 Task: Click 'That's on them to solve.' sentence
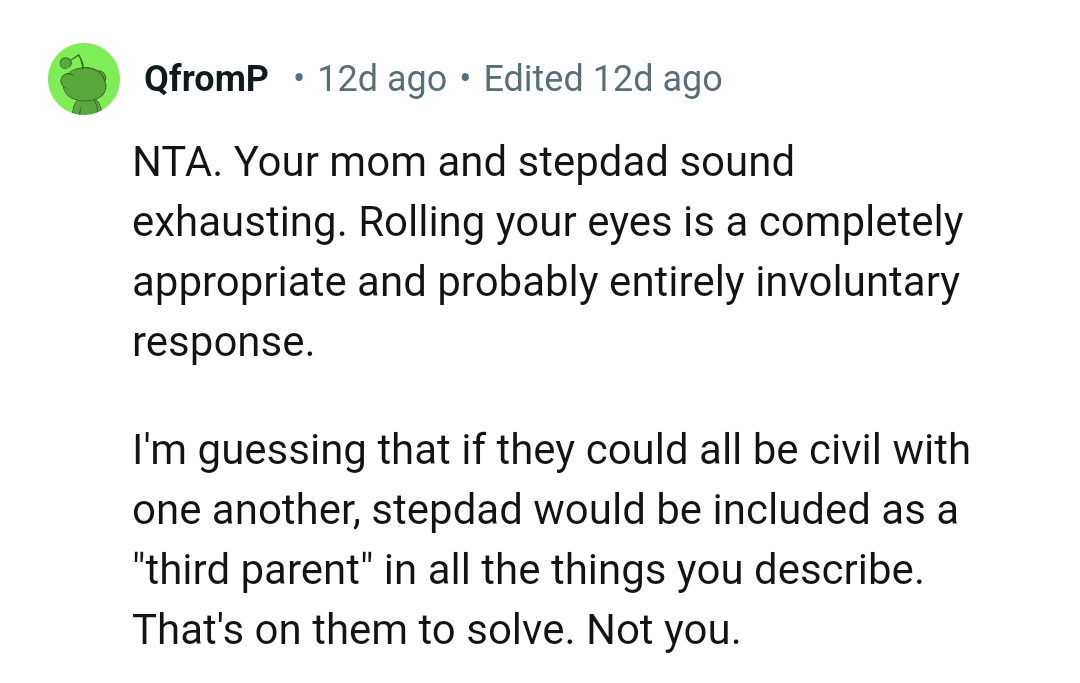point(354,630)
